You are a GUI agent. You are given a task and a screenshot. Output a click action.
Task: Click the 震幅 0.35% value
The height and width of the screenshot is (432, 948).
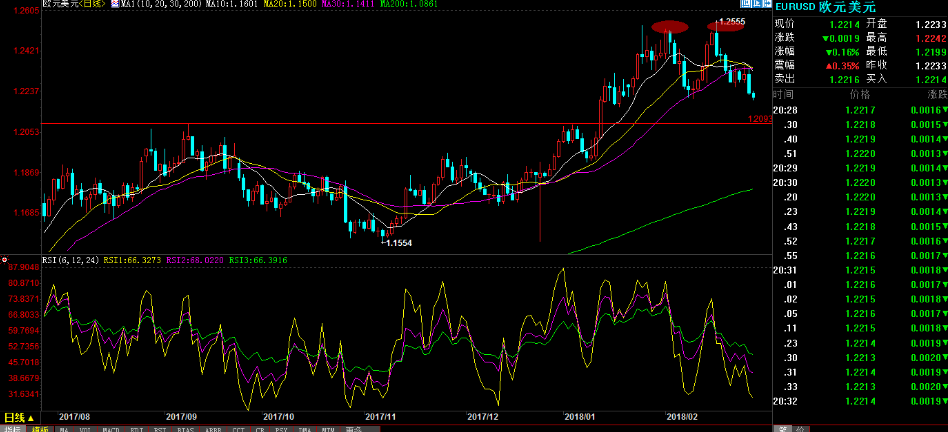click(841, 65)
